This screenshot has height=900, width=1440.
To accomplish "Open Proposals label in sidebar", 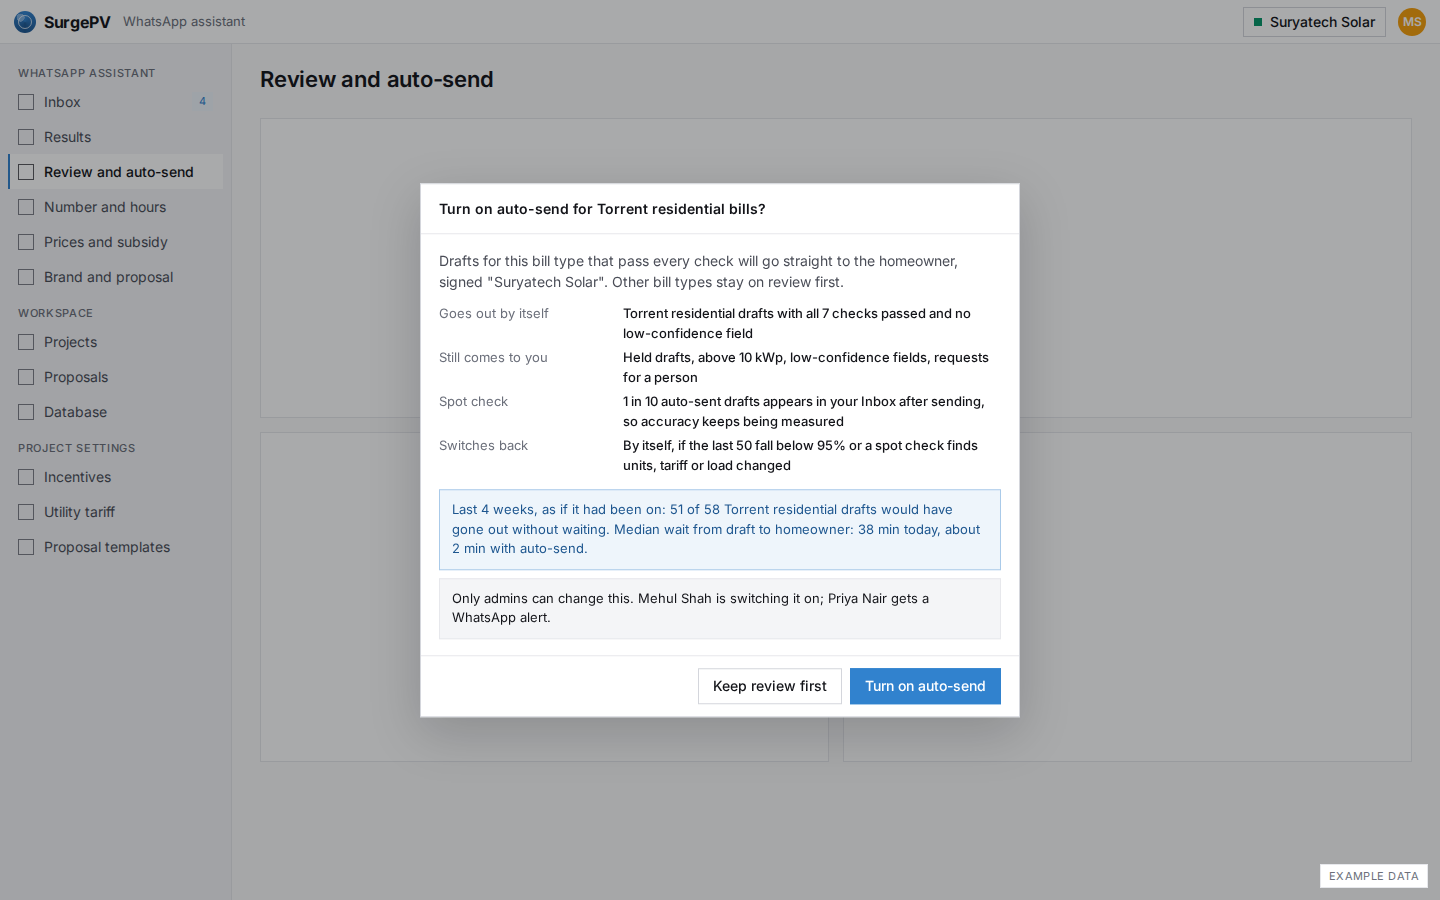I will (76, 377).
